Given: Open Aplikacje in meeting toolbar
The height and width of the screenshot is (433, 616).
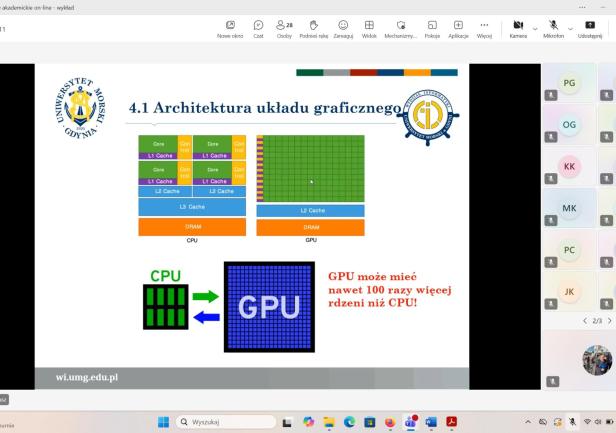Looking at the screenshot, I should pos(458,28).
